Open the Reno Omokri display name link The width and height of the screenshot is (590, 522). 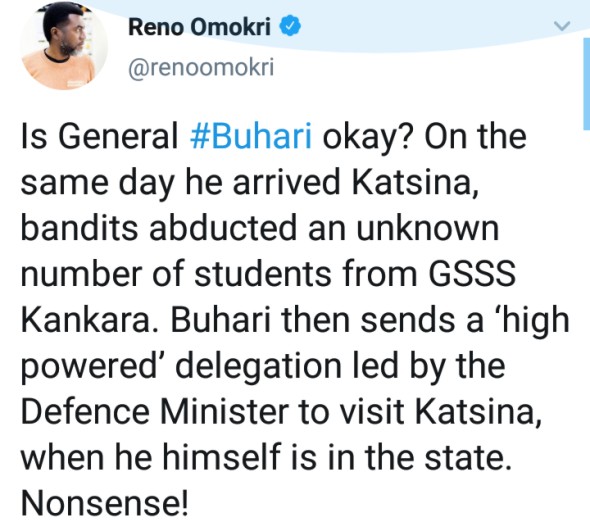click(199, 27)
